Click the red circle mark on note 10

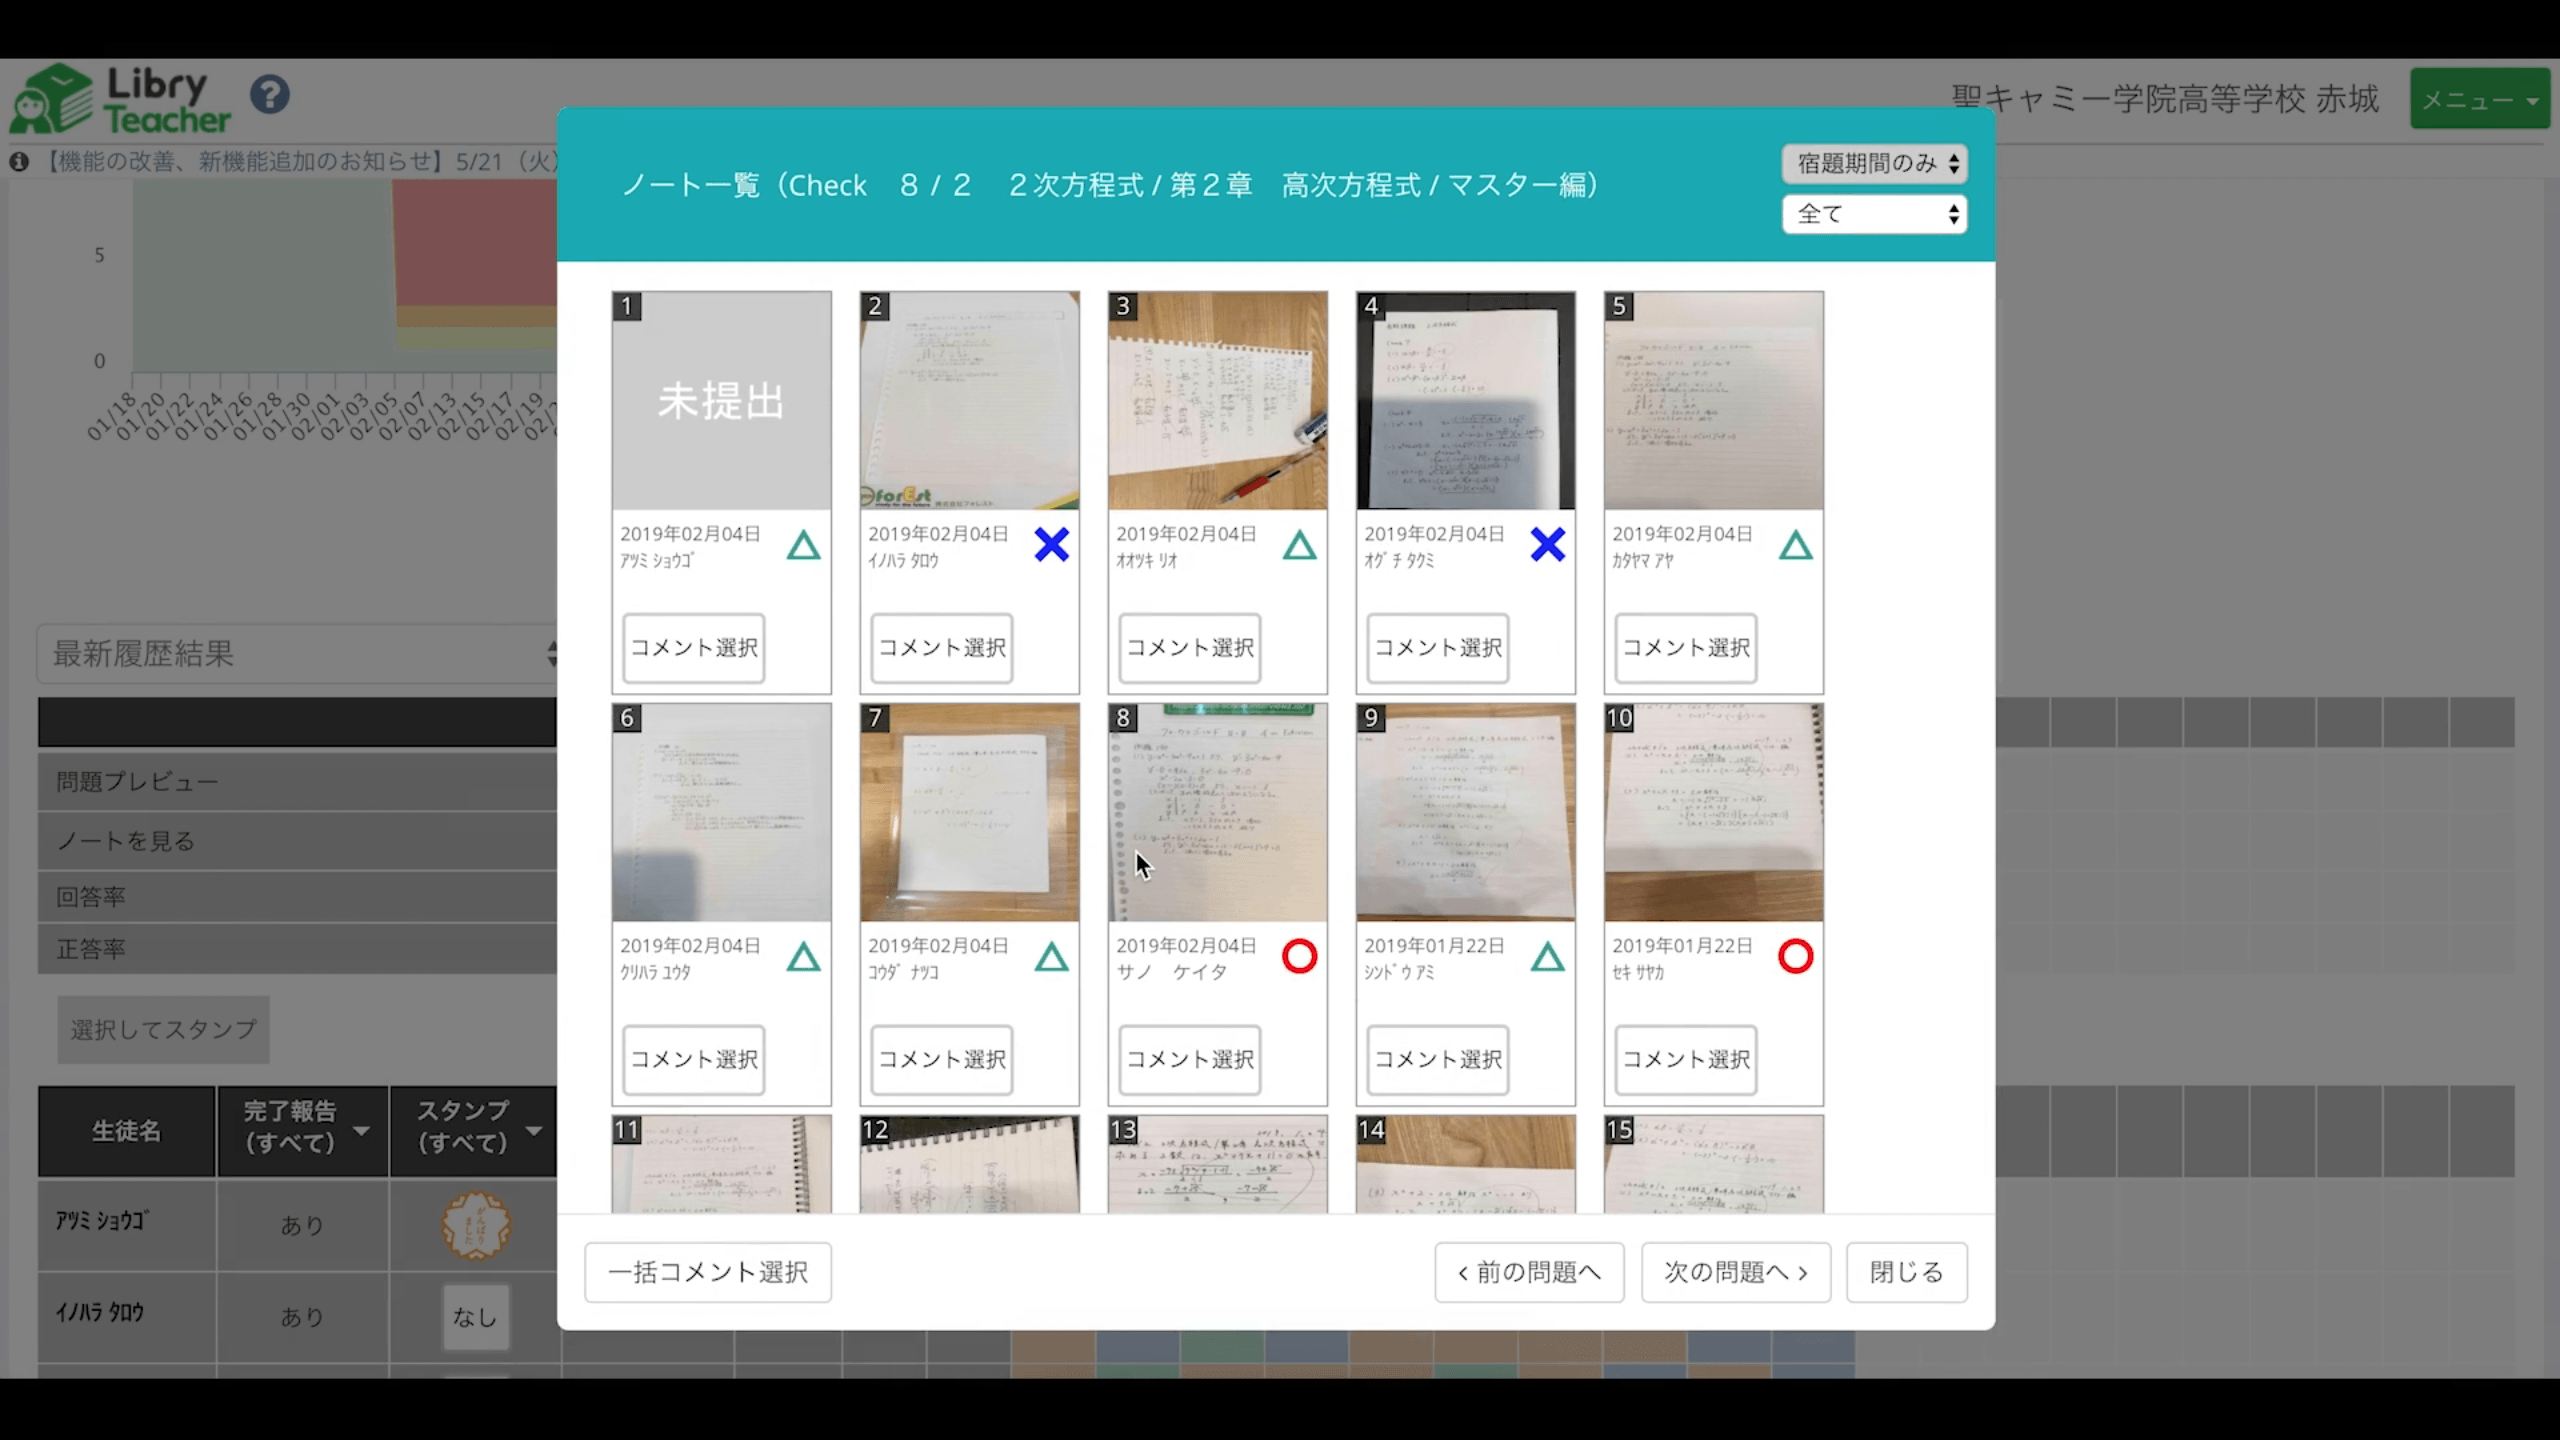point(1795,957)
